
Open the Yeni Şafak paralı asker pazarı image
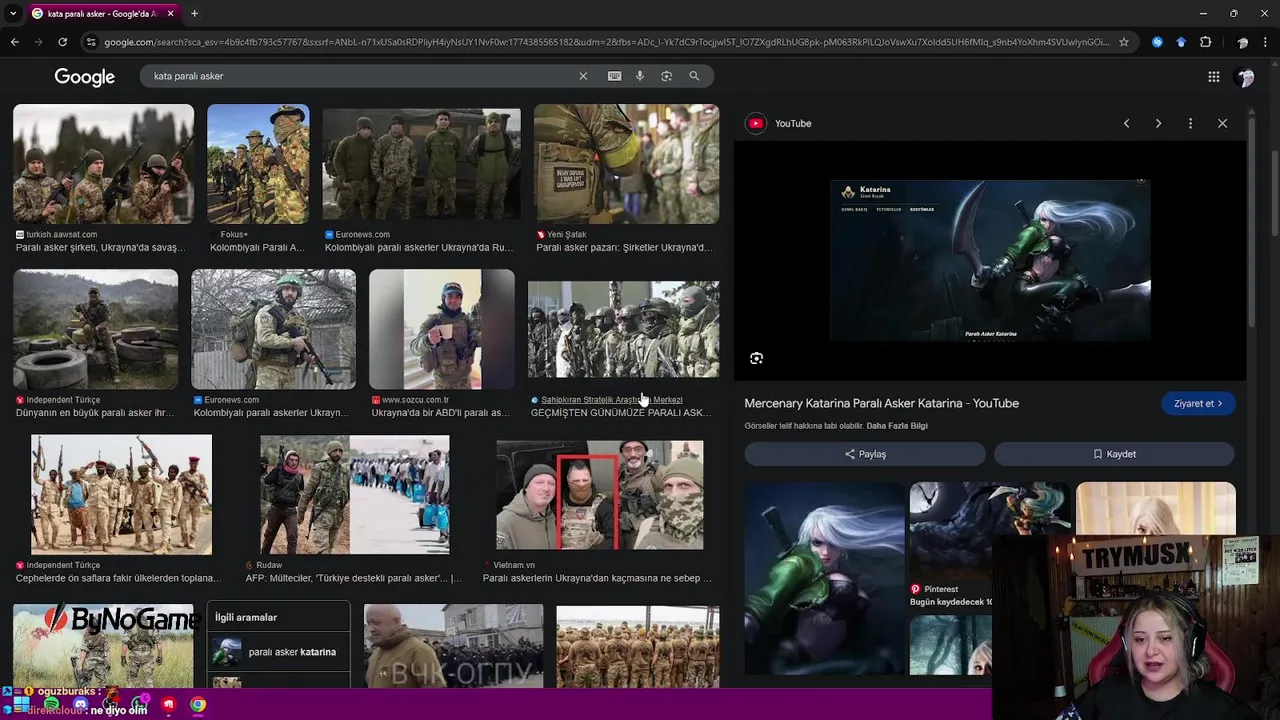click(626, 164)
